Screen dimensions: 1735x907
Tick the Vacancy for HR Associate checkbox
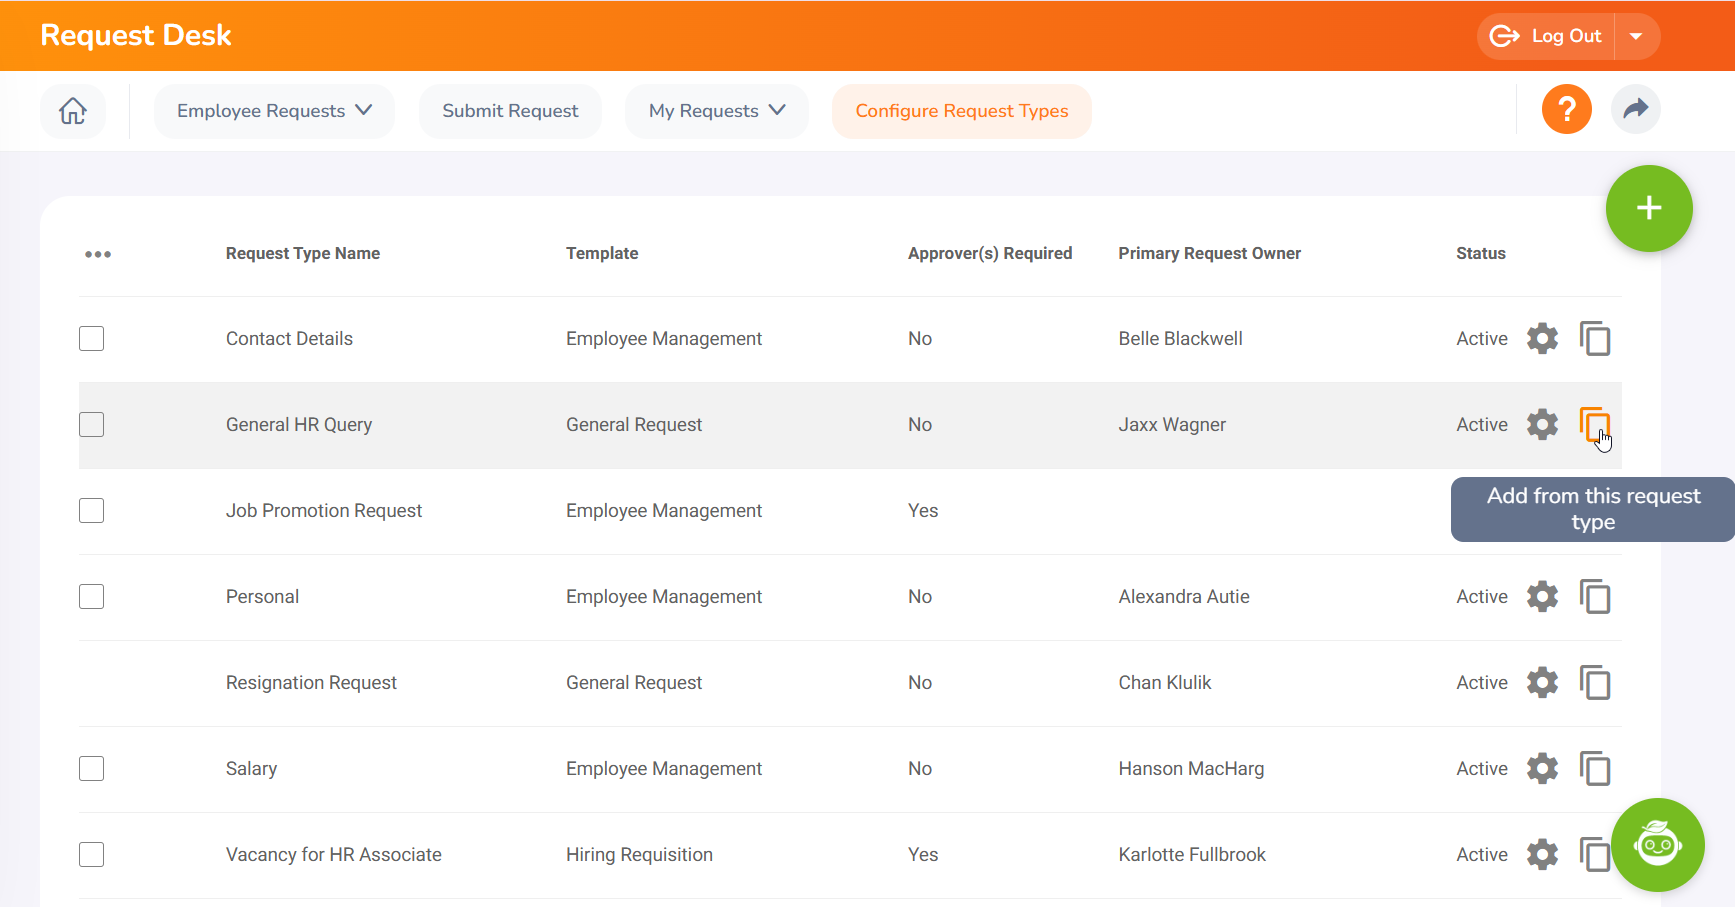(x=92, y=855)
